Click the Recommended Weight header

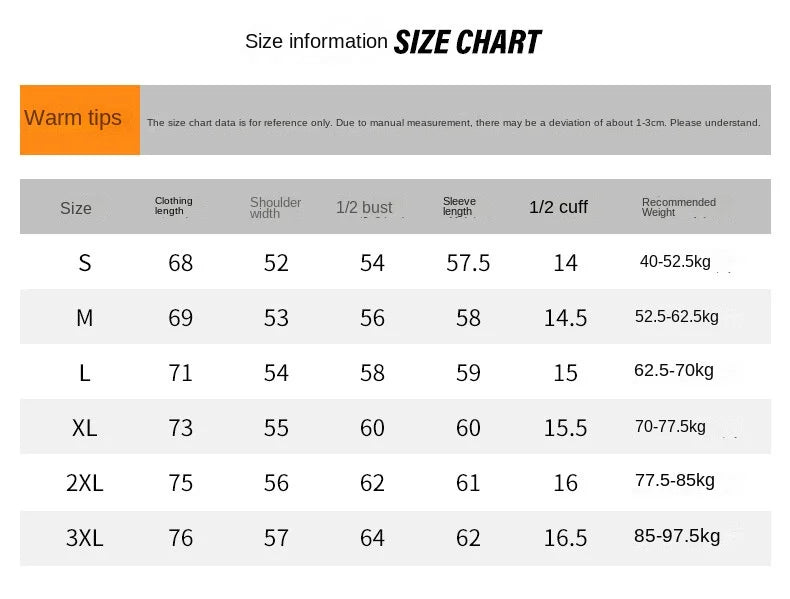678,207
